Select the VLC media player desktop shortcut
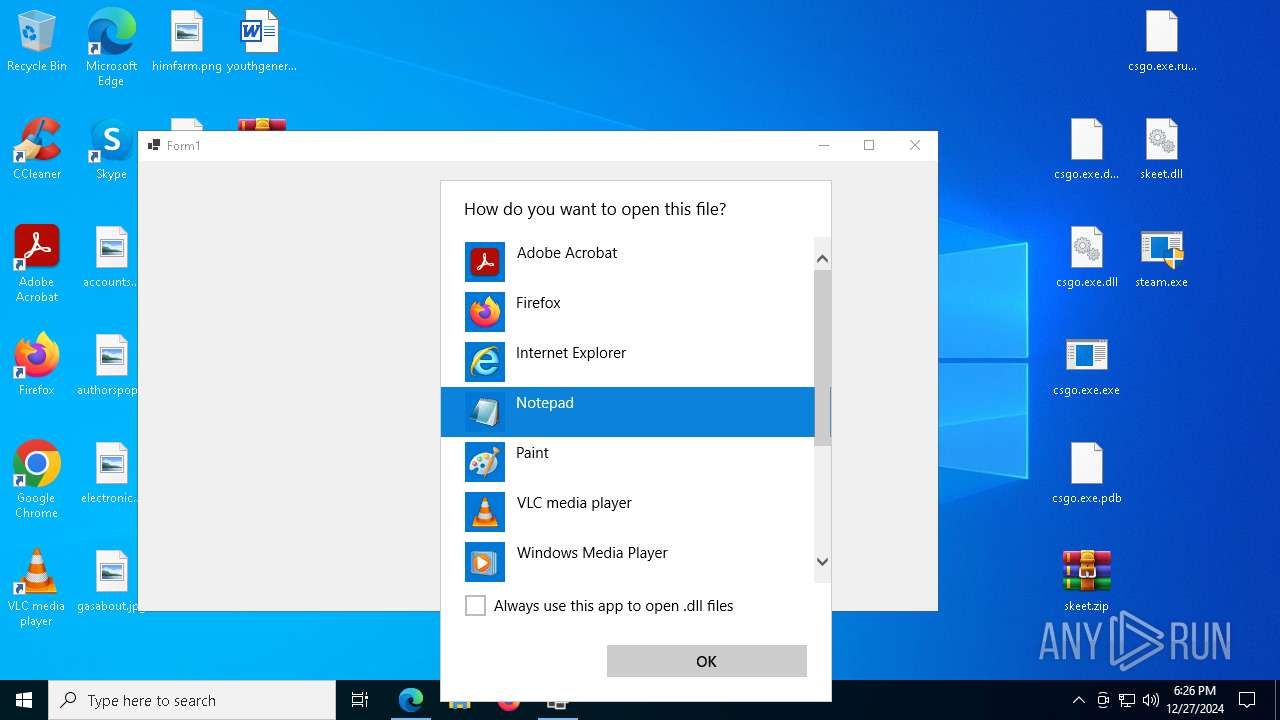 [x=37, y=588]
